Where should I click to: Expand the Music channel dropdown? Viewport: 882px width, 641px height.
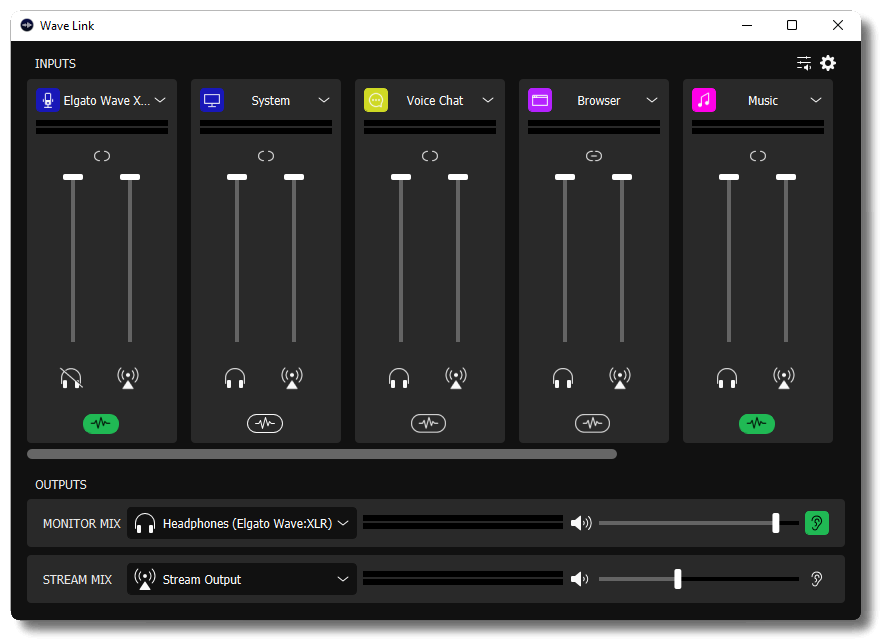(816, 100)
